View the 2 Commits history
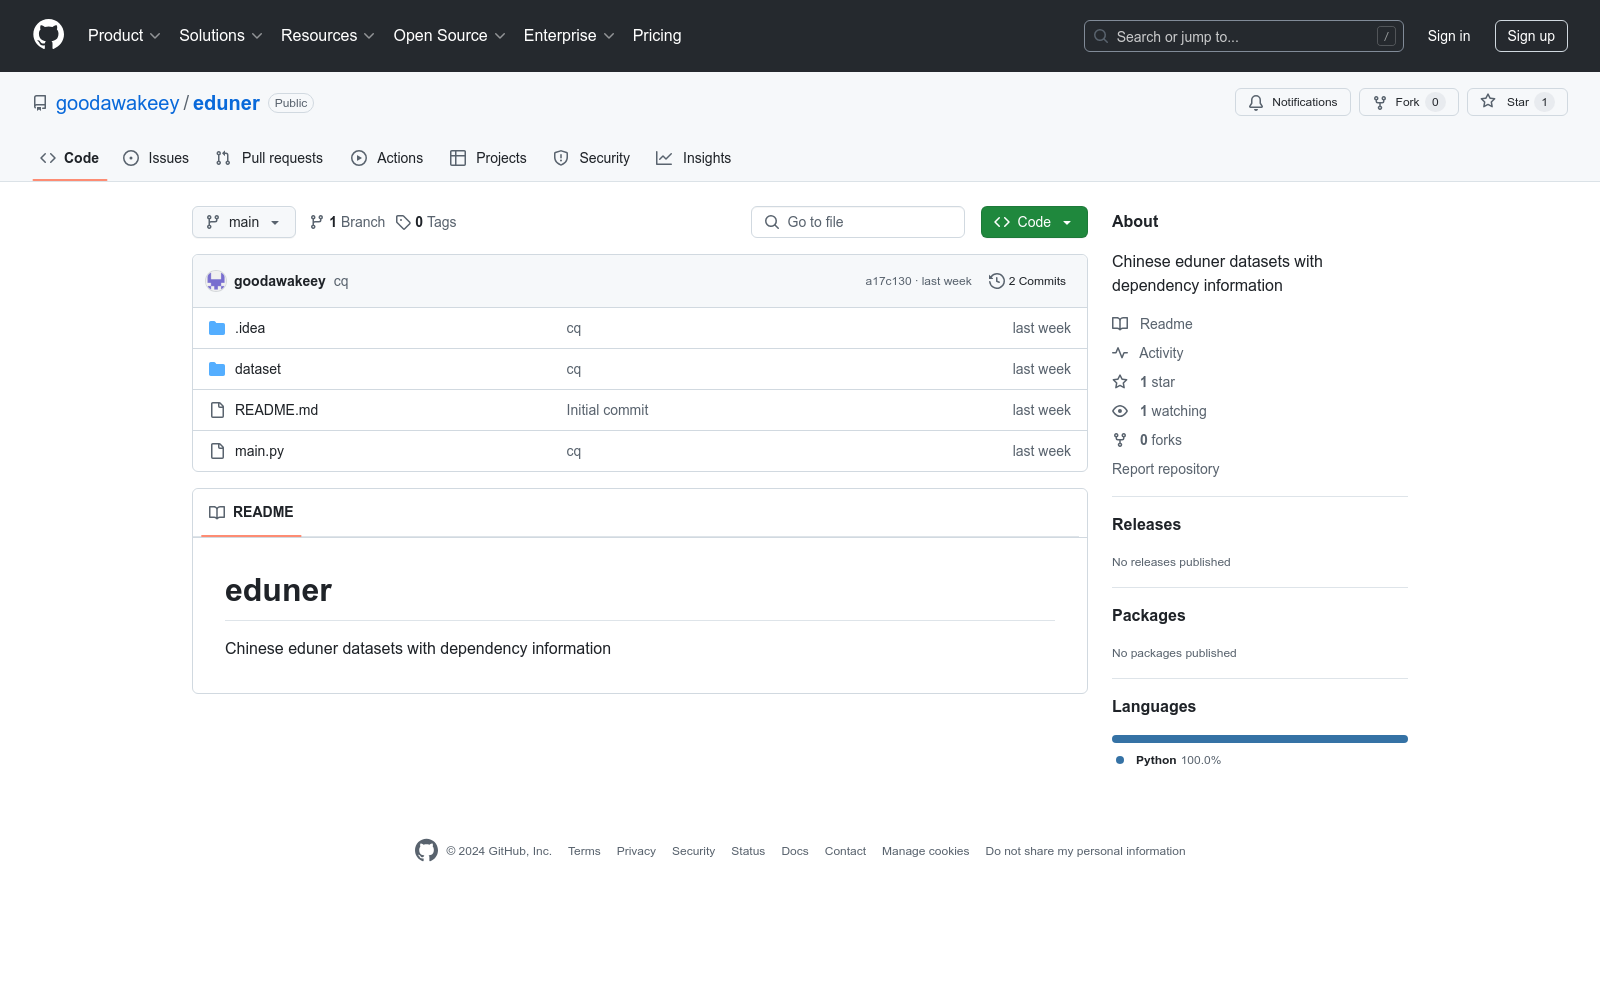 [1027, 281]
